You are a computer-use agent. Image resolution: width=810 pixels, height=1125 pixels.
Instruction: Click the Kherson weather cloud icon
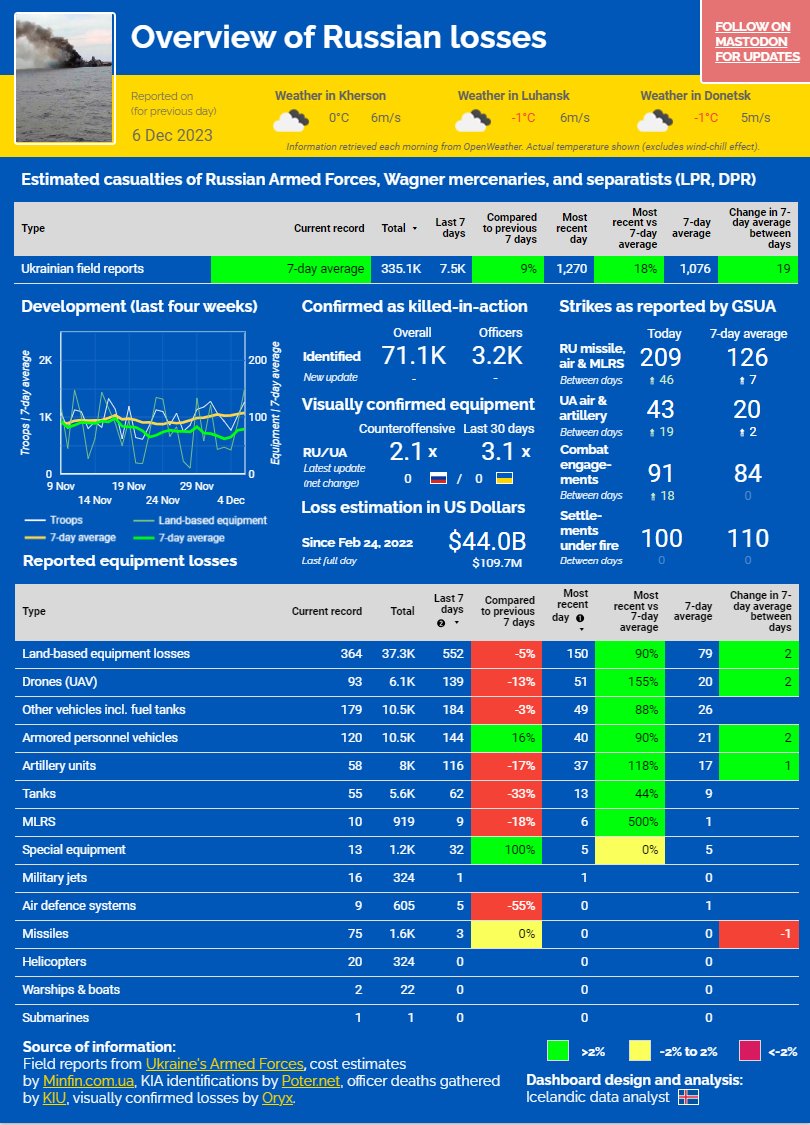point(291,120)
